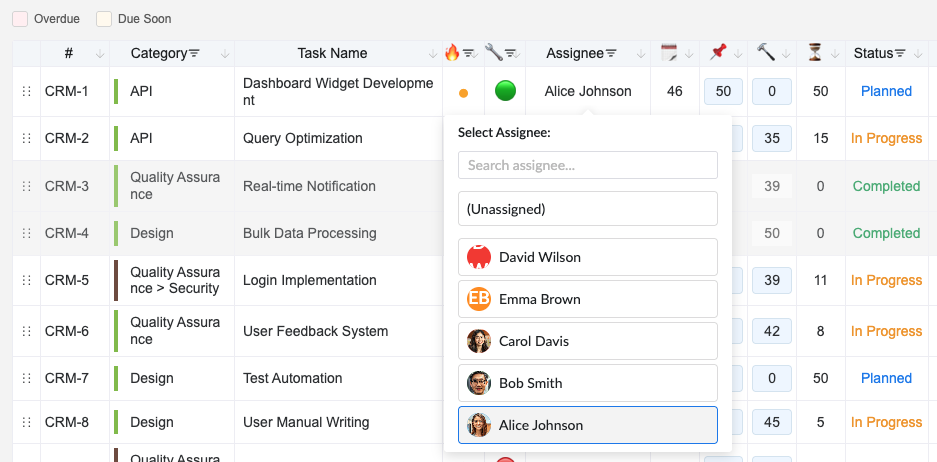This screenshot has width=937, height=462.
Task: Open the Planned status of CRM-1
Action: (886, 91)
